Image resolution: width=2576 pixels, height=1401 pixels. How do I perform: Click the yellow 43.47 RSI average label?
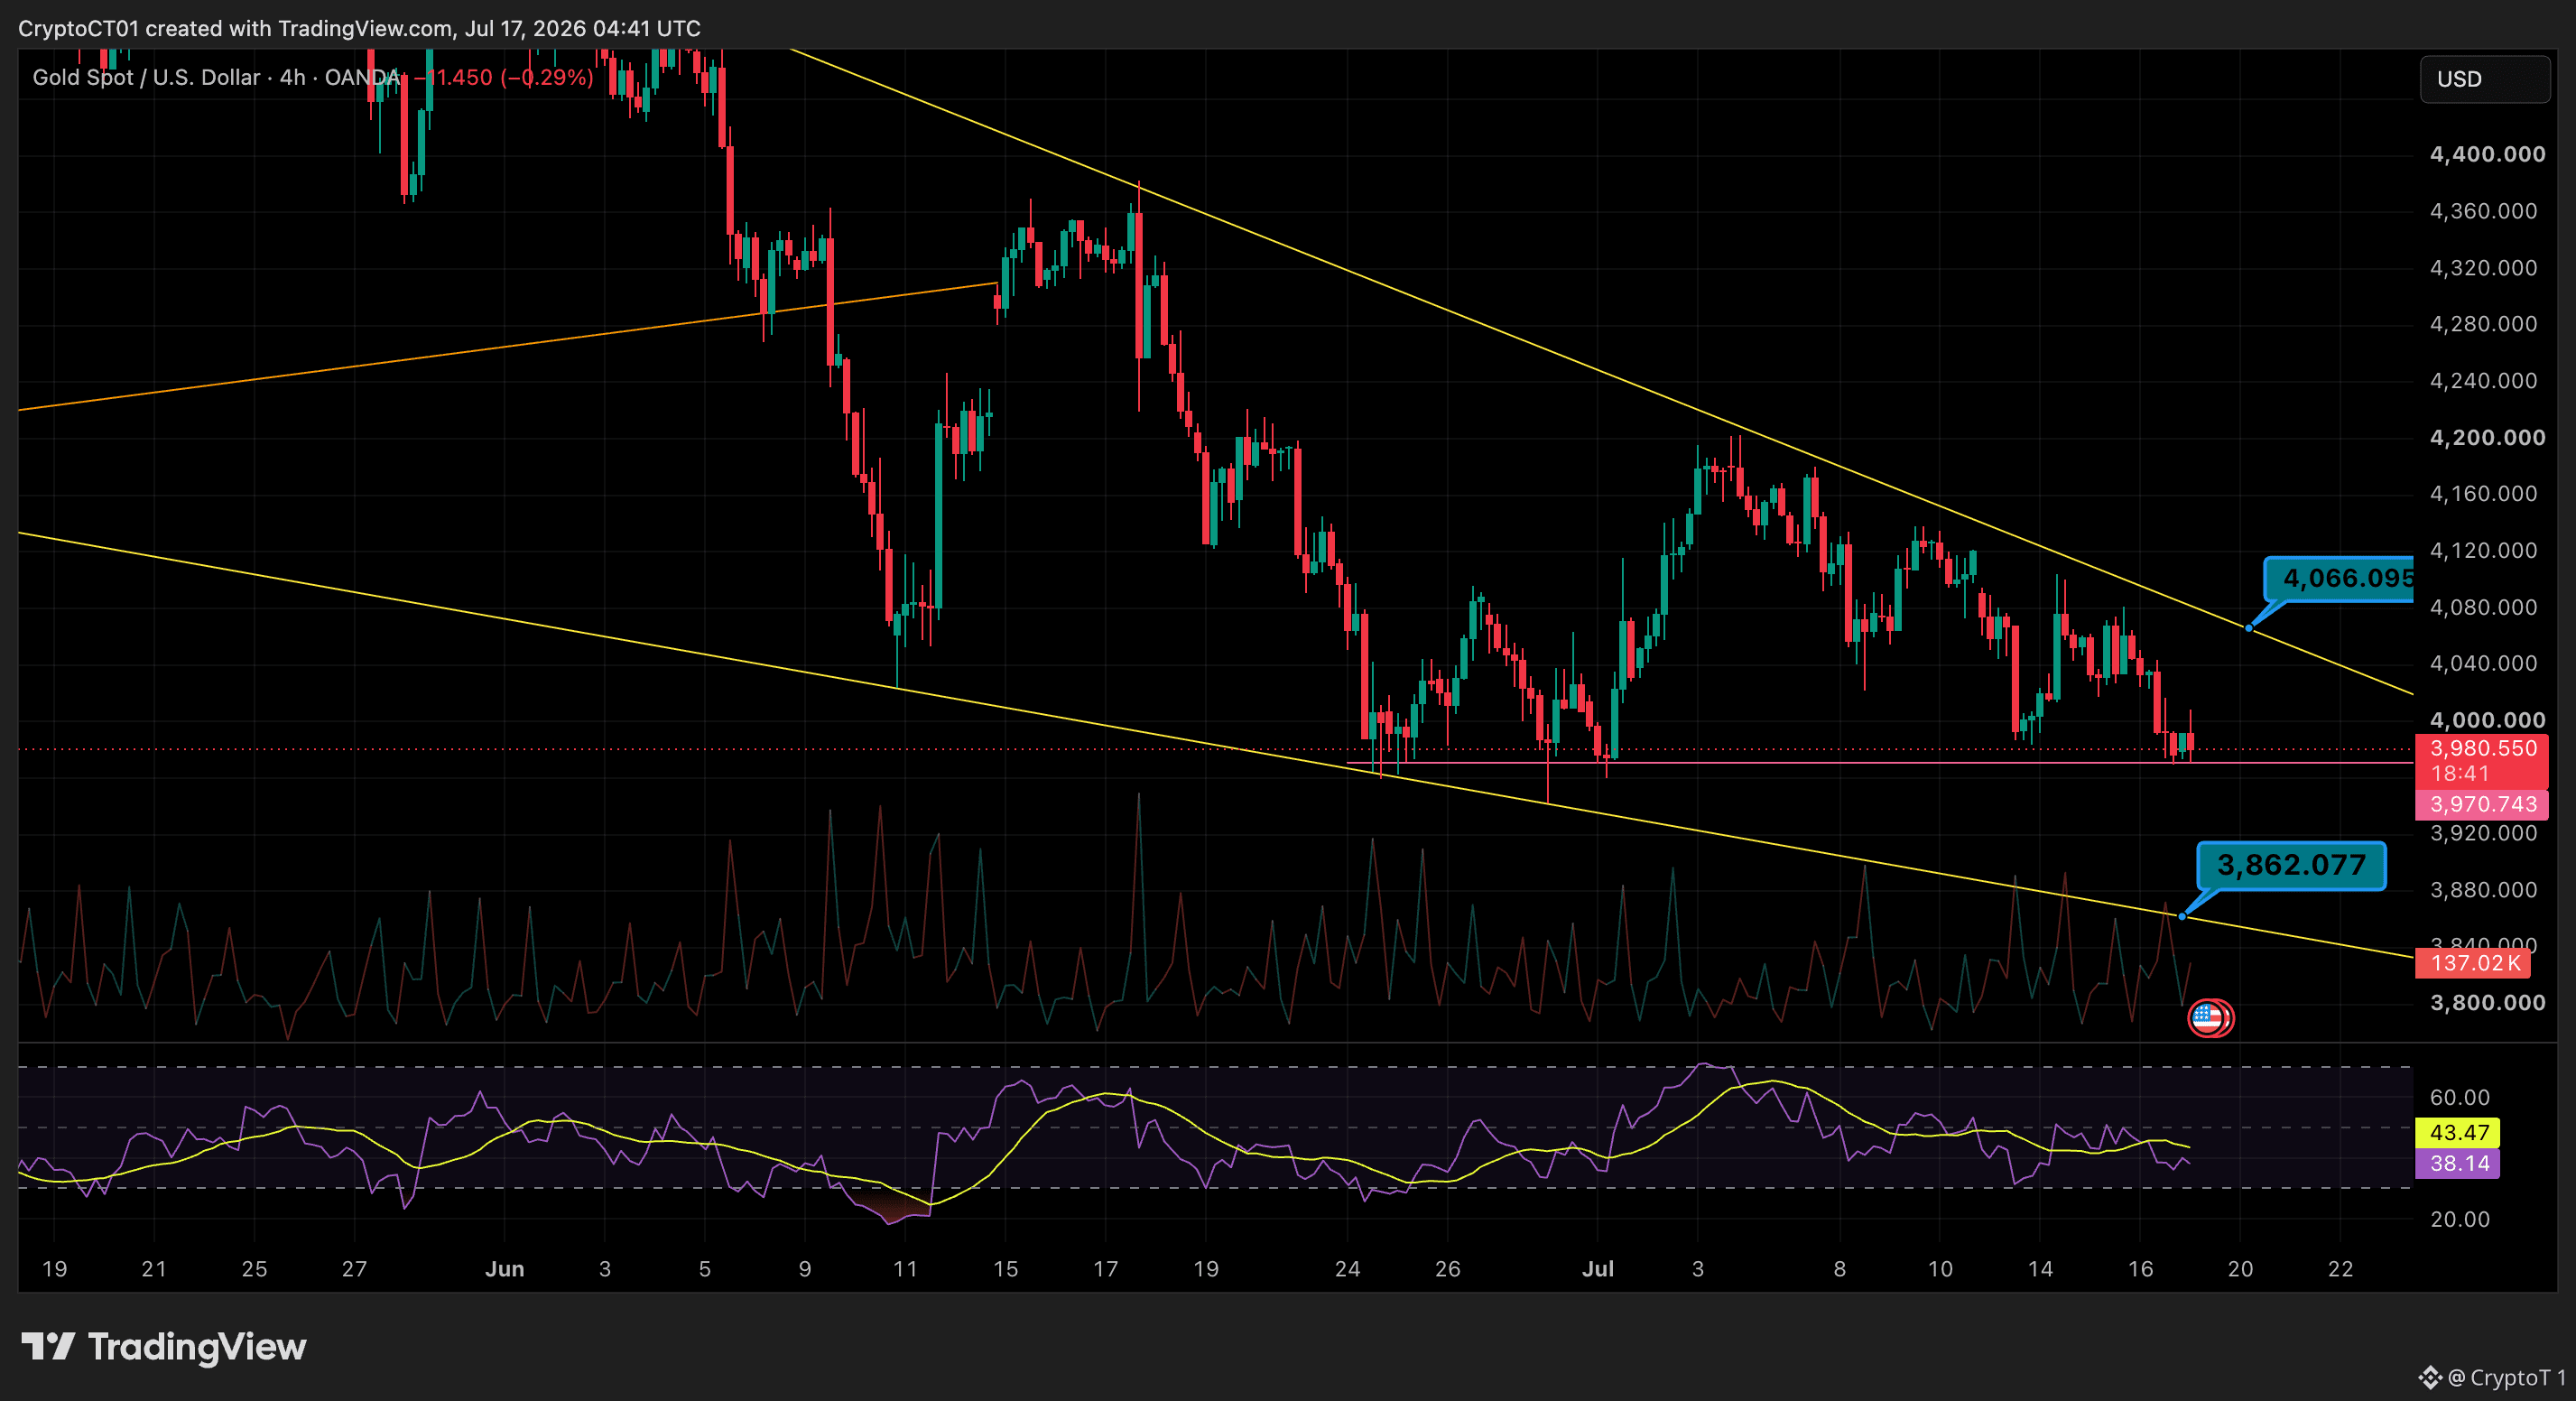tap(2458, 1132)
